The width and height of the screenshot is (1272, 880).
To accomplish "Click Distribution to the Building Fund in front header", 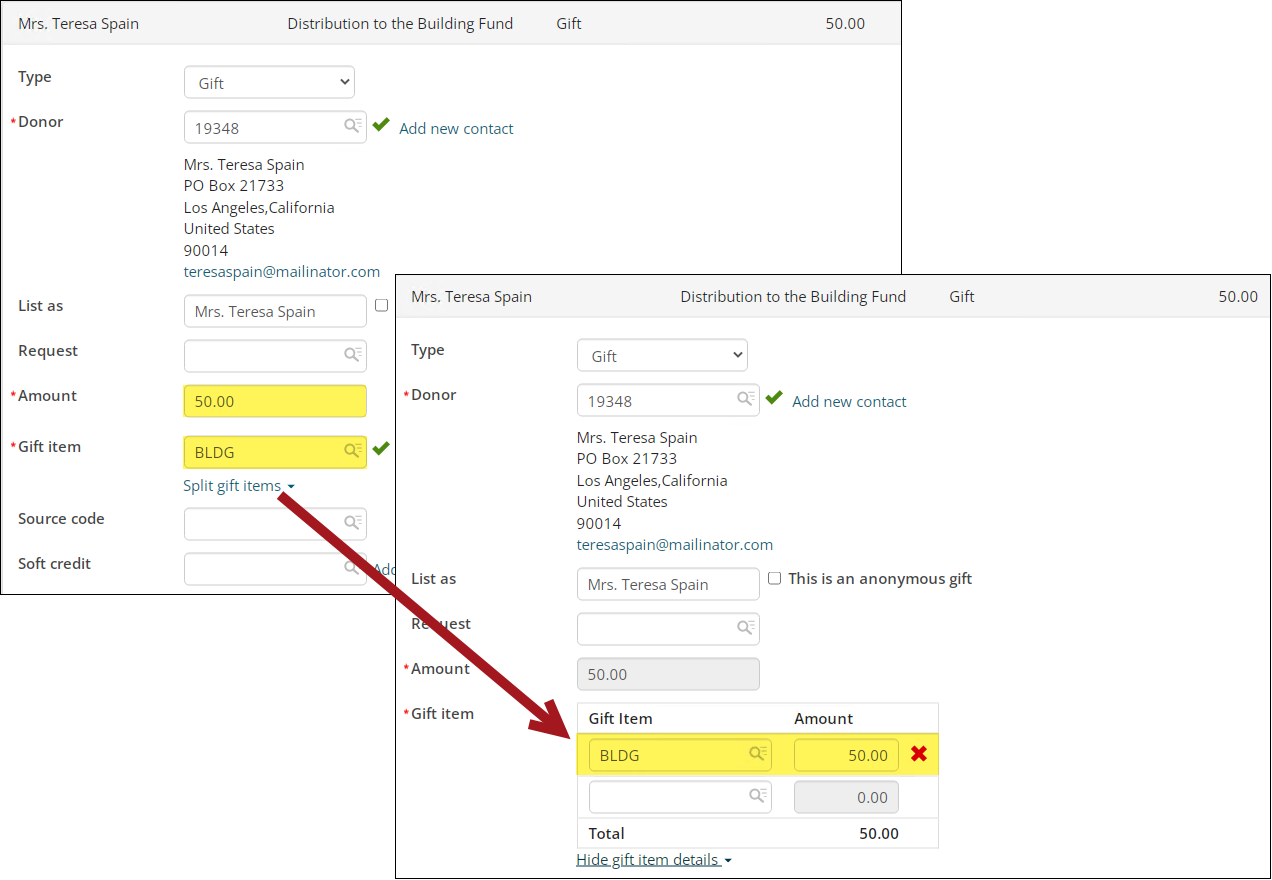I will [x=793, y=296].
